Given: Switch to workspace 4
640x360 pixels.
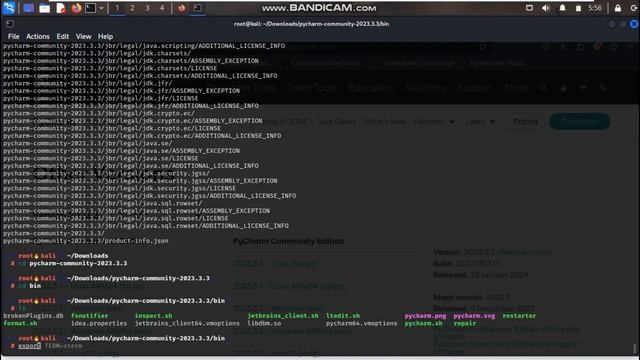Looking at the screenshot, I should pyautogui.click(x=162, y=8).
